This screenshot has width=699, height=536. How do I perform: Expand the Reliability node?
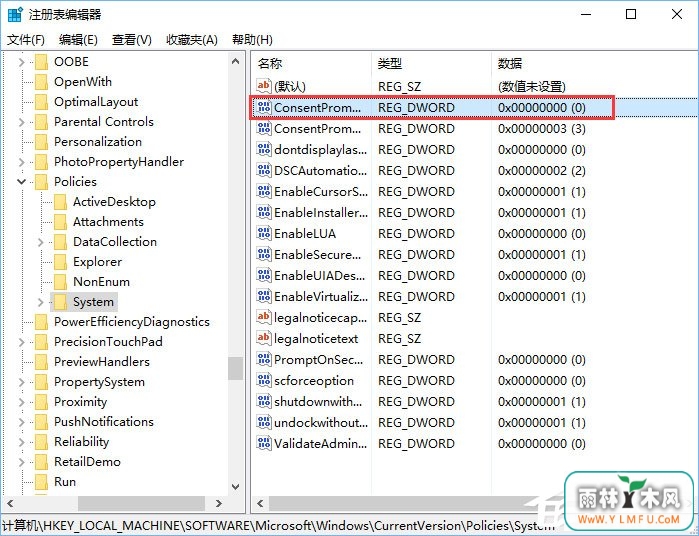(x=21, y=442)
